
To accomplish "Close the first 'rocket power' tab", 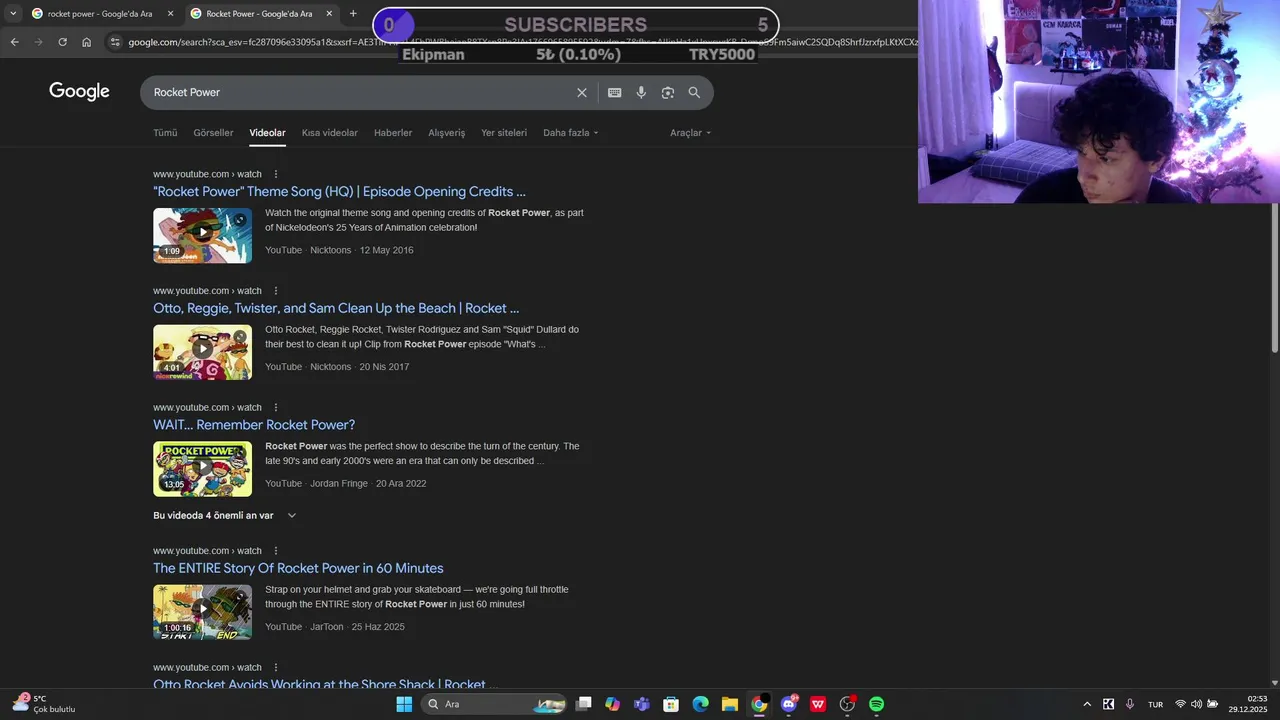I will point(170,14).
